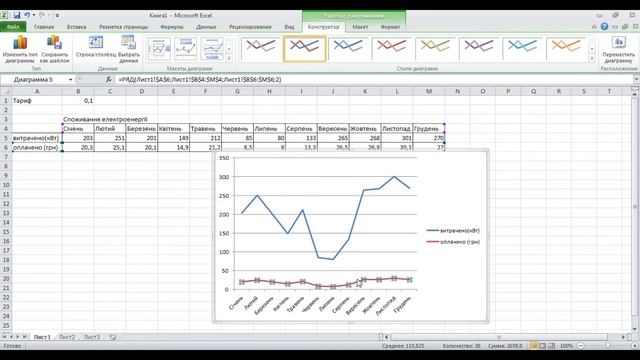Go to last sheet navigation arrow
This screenshot has height=360, width=640.
pos(24,337)
